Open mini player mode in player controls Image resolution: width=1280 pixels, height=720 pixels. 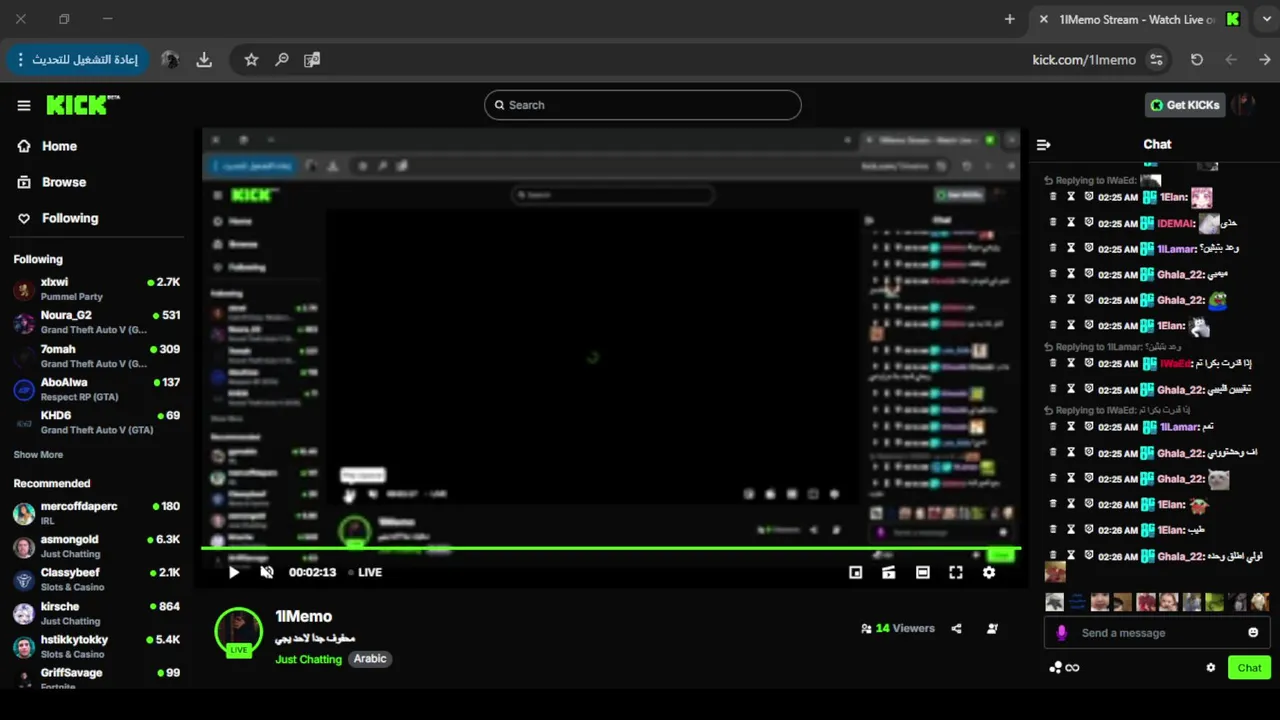856,572
